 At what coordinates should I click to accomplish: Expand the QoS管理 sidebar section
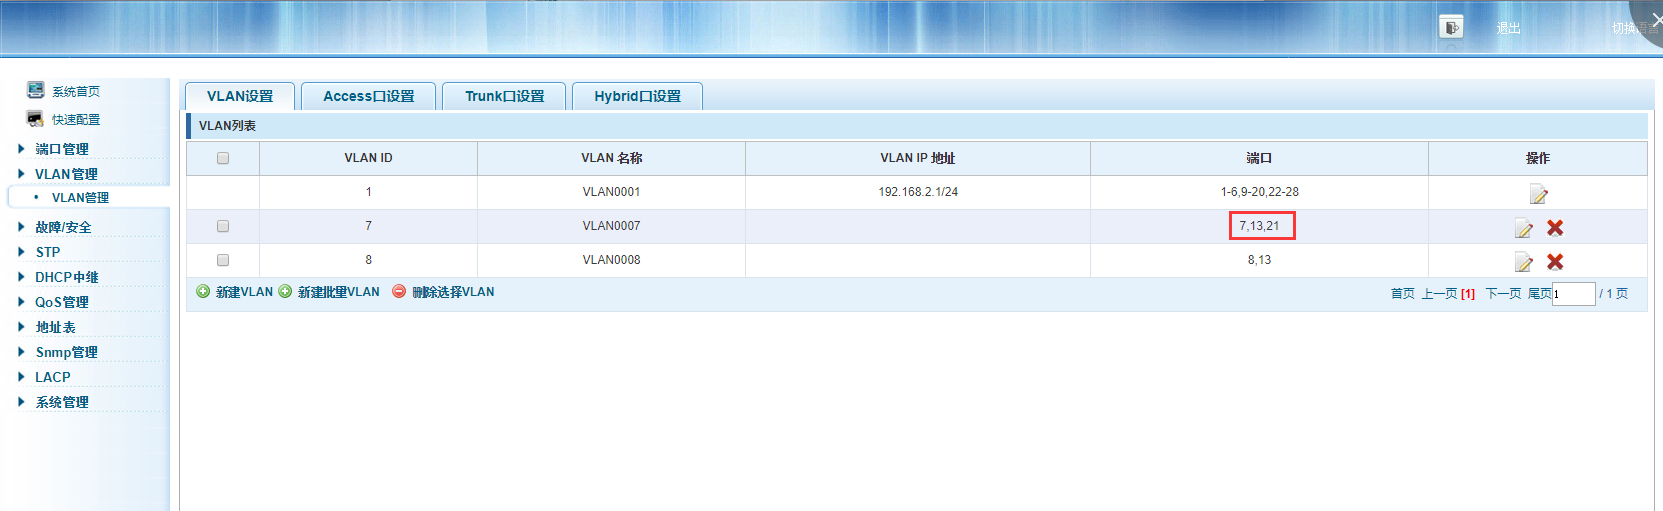click(x=61, y=302)
